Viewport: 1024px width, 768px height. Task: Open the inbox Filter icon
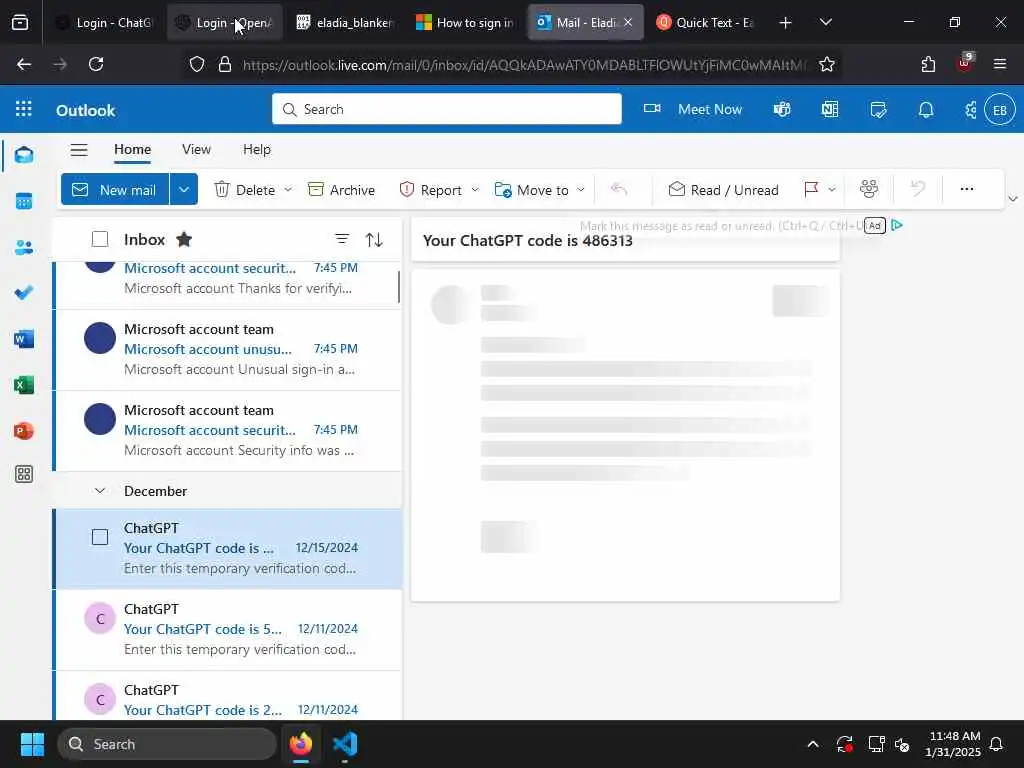(342, 240)
